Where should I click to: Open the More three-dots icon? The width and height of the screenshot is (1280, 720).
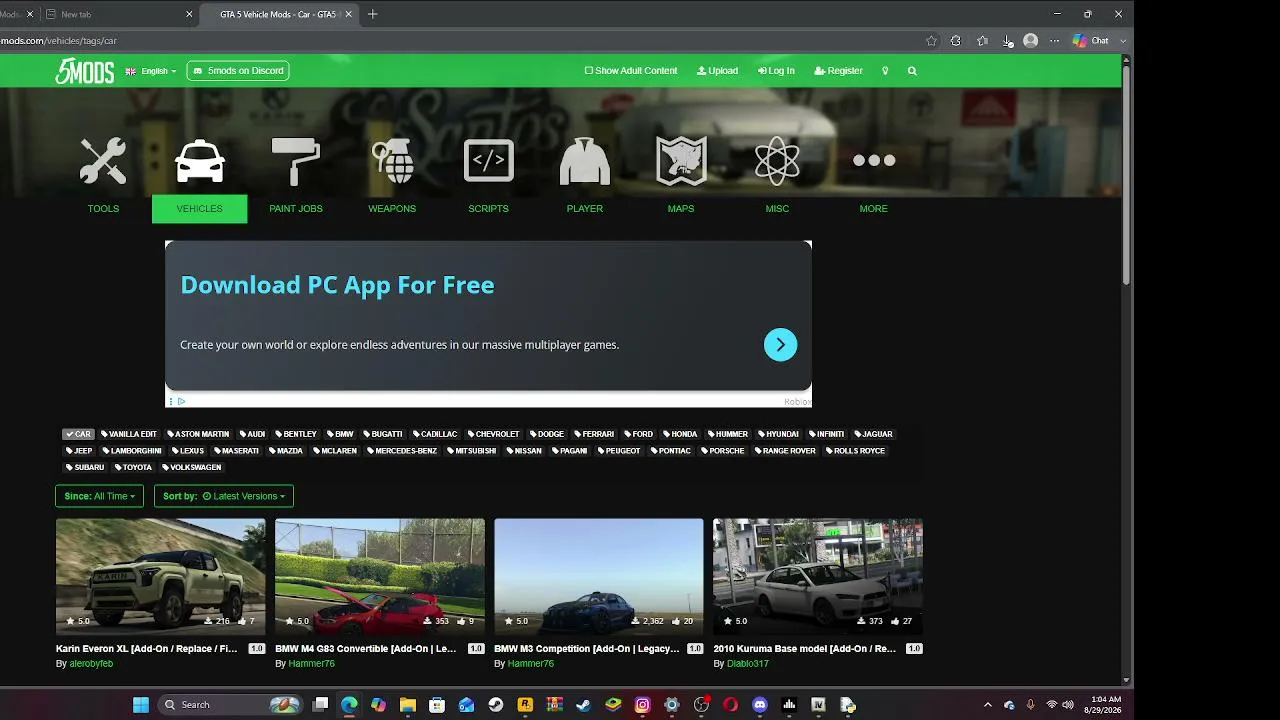pyautogui.click(x=874, y=160)
